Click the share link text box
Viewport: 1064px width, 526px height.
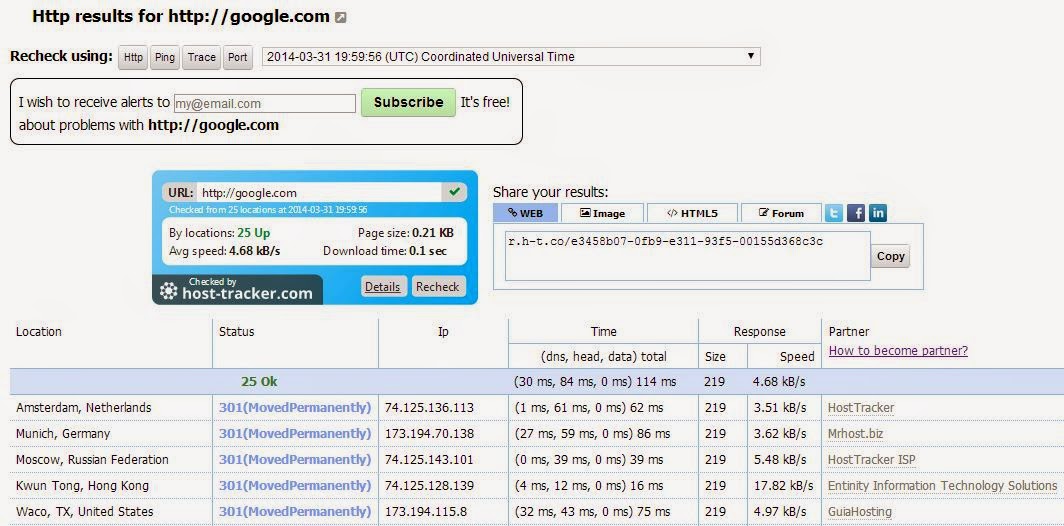coord(687,256)
